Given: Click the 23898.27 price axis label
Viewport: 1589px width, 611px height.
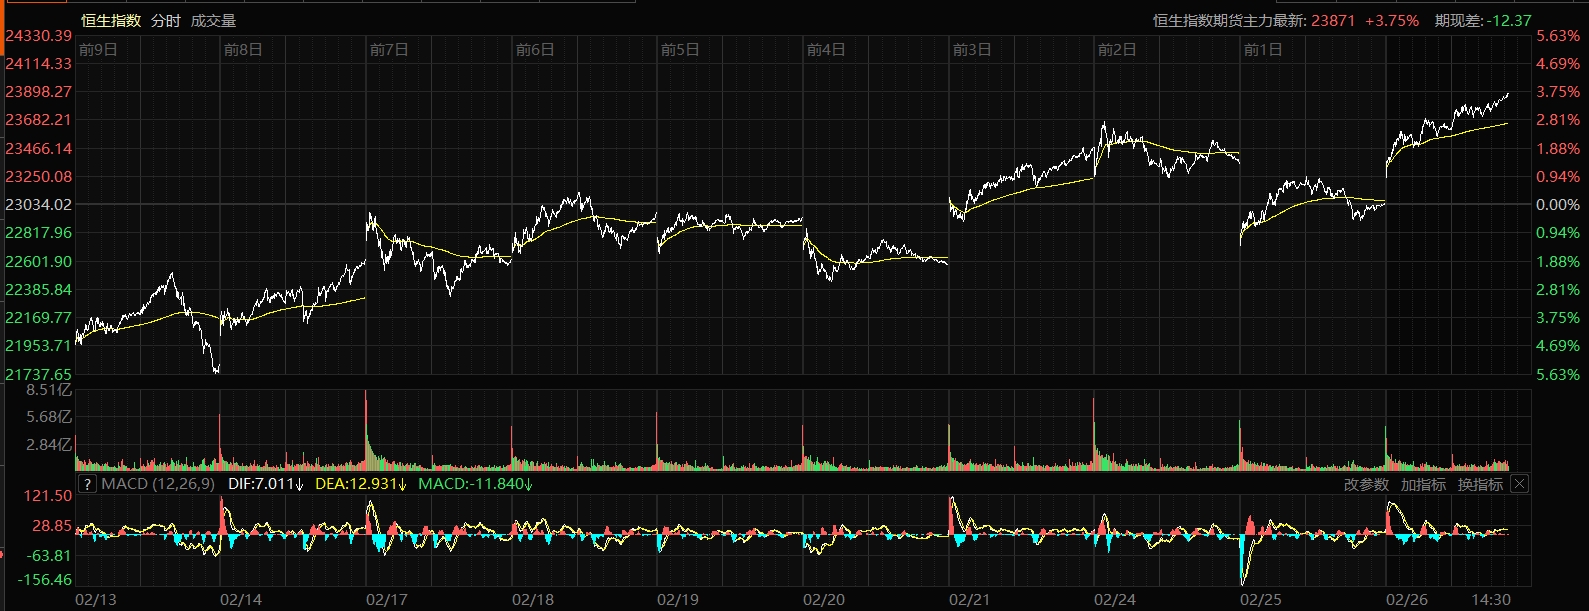Looking at the screenshot, I should tap(39, 91).
